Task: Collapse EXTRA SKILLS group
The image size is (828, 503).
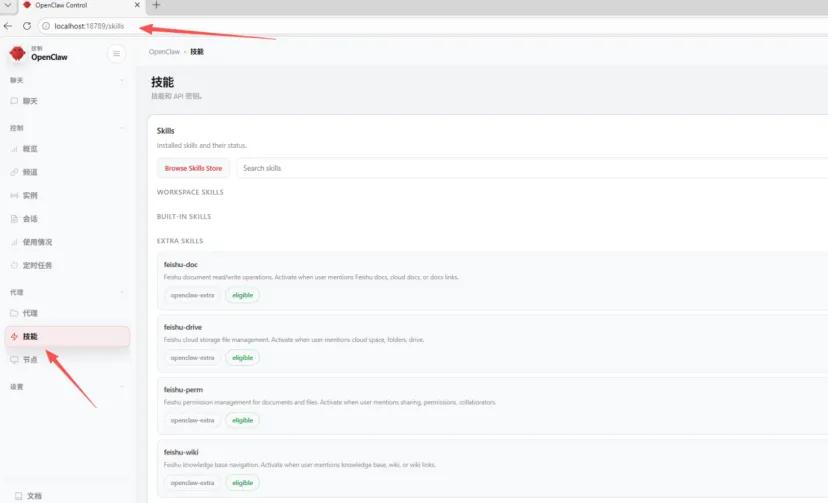Action: point(180,241)
